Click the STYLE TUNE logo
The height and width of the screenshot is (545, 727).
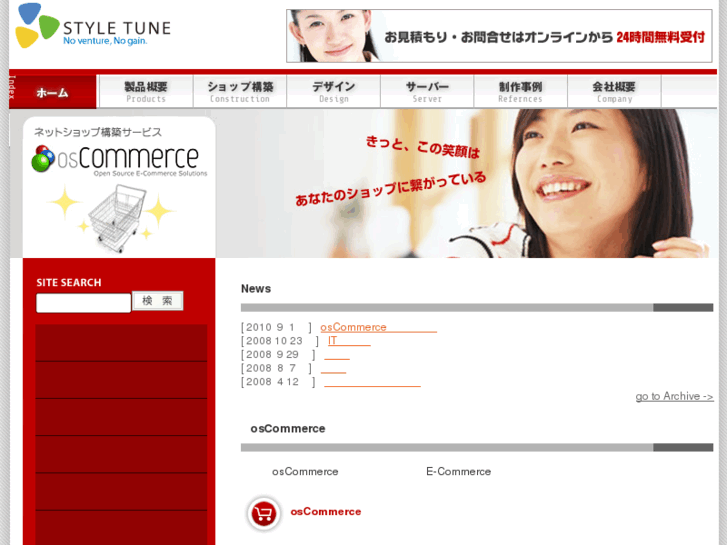93,26
